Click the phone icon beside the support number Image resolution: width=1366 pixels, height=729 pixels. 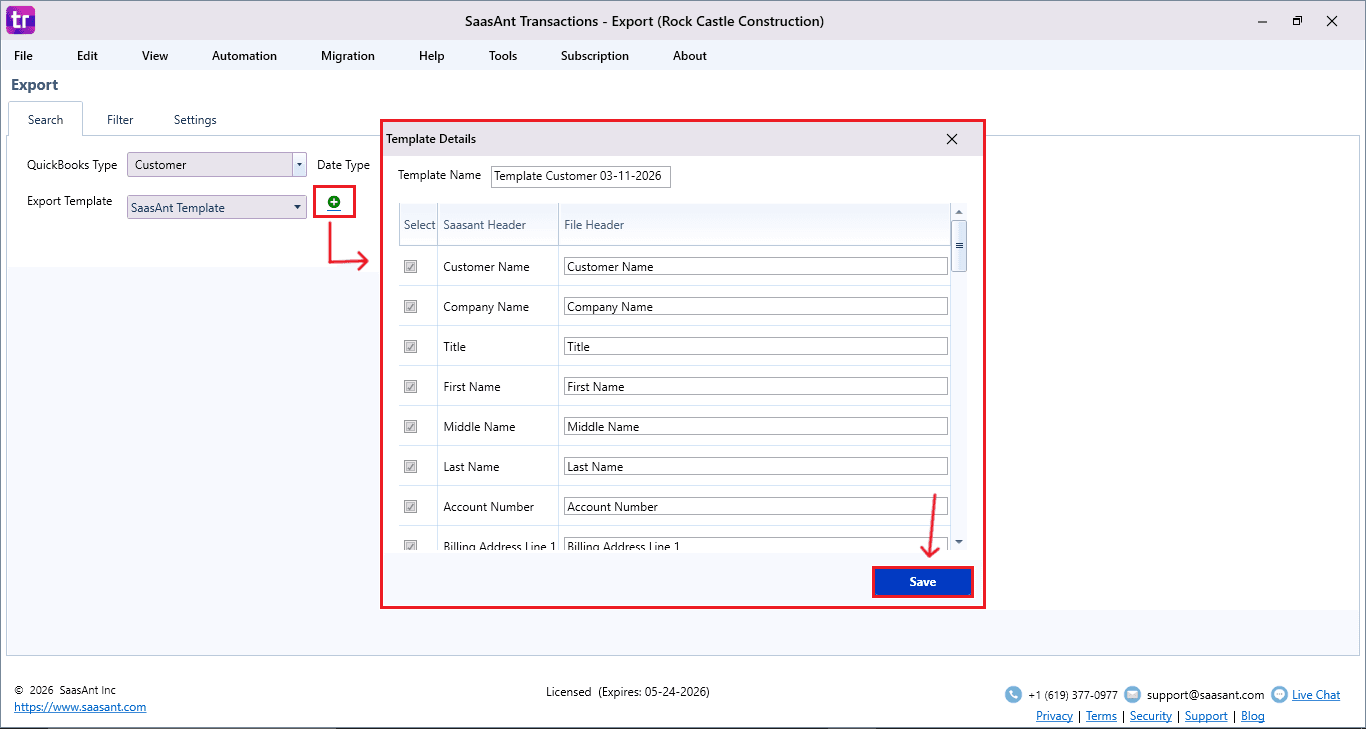[x=1013, y=694]
